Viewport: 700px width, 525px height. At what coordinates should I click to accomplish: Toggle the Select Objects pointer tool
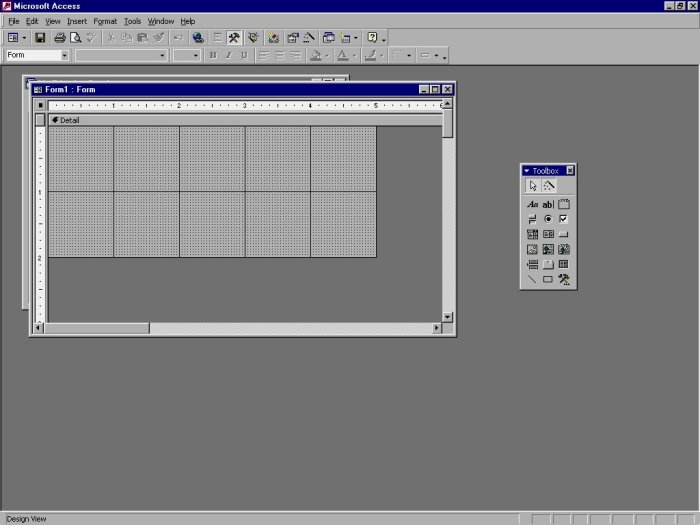tap(533, 186)
